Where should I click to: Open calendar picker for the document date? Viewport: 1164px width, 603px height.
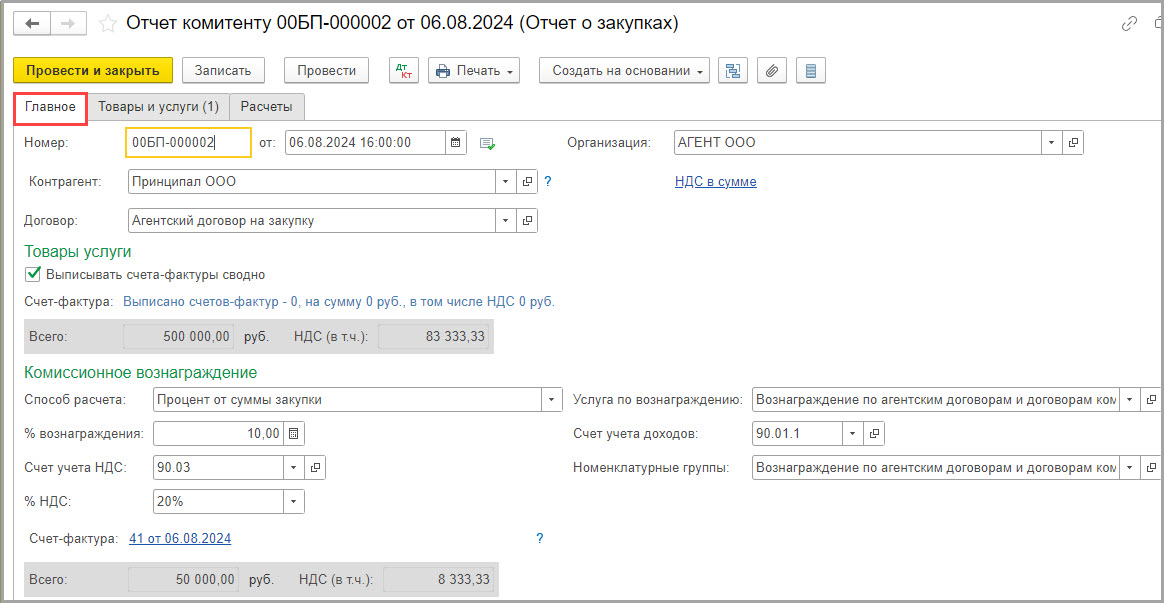[456, 143]
